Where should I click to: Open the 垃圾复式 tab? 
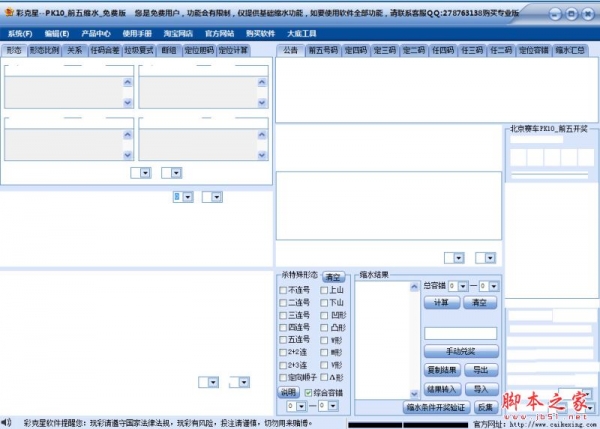pyautogui.click(x=139, y=50)
